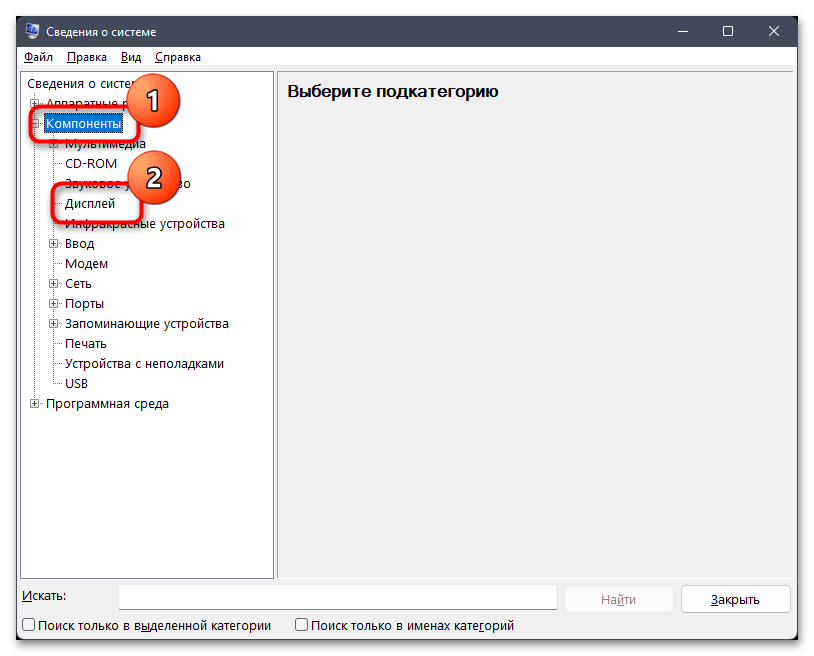Open the Файл menu

pyautogui.click(x=38, y=57)
